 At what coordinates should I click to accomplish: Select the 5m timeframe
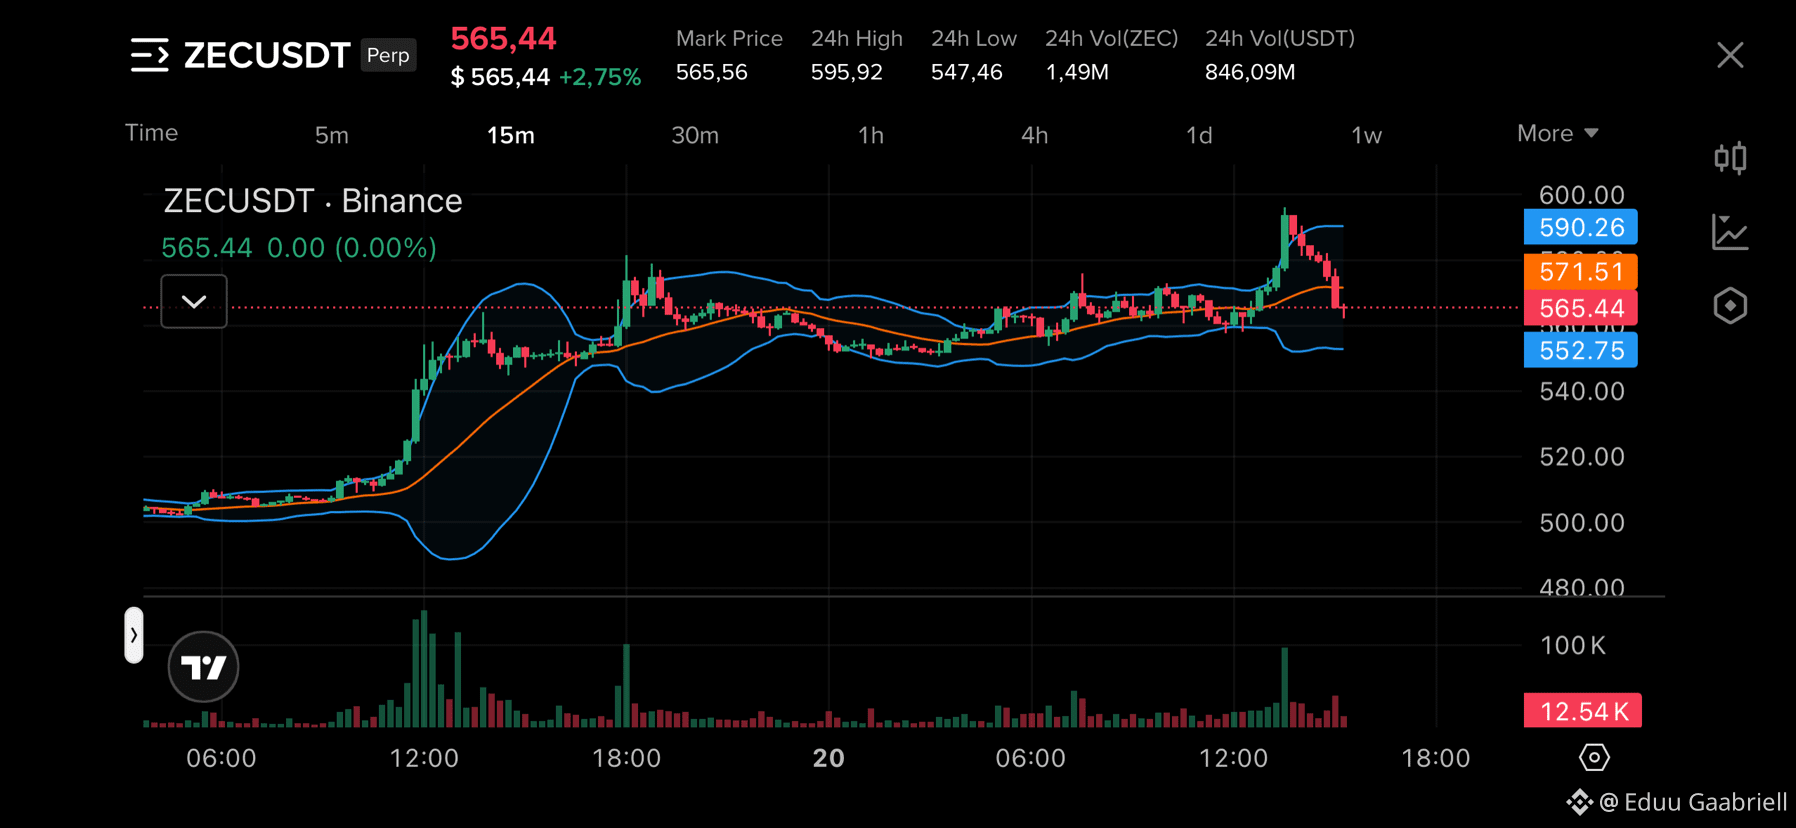tap(332, 135)
